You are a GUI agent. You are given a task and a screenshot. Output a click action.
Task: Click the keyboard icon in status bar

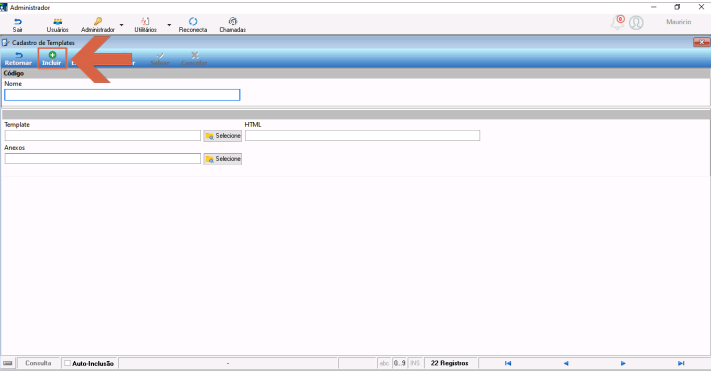(x=8, y=363)
